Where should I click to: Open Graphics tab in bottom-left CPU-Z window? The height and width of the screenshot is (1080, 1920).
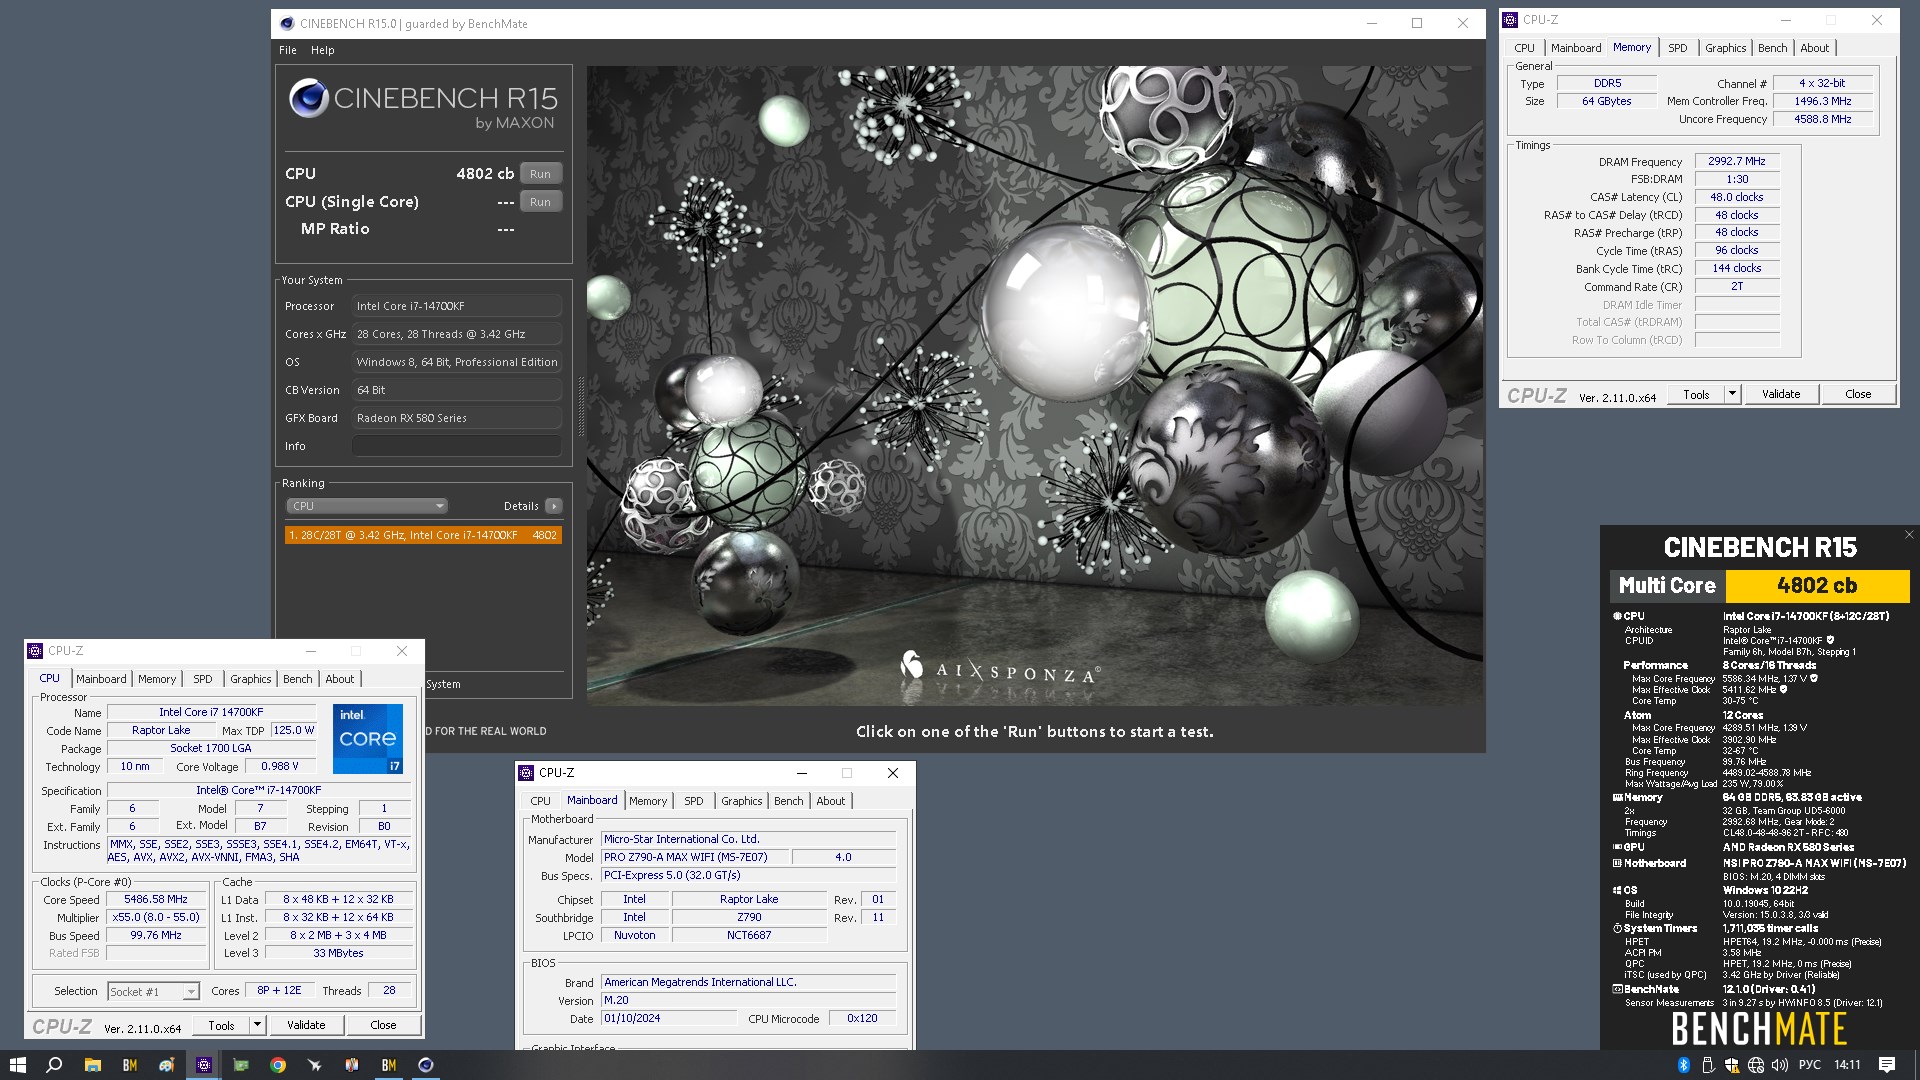(x=250, y=679)
